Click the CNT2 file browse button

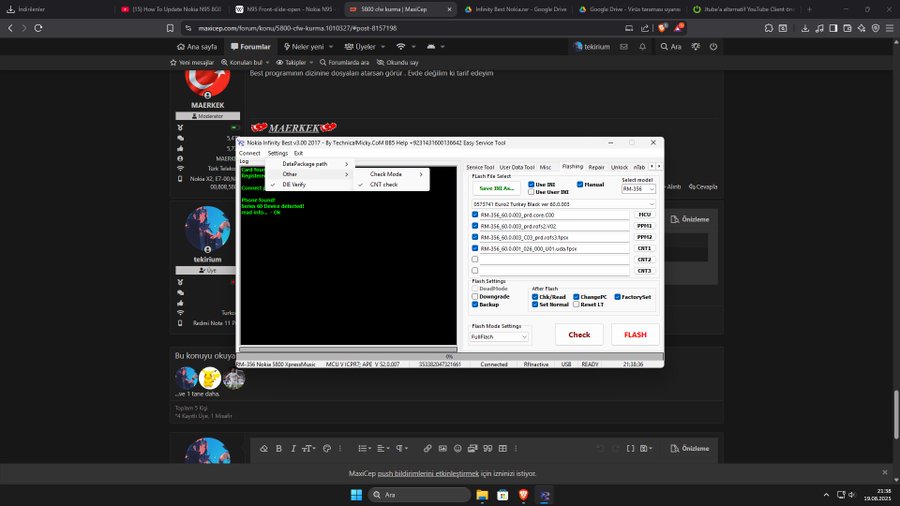click(x=644, y=259)
